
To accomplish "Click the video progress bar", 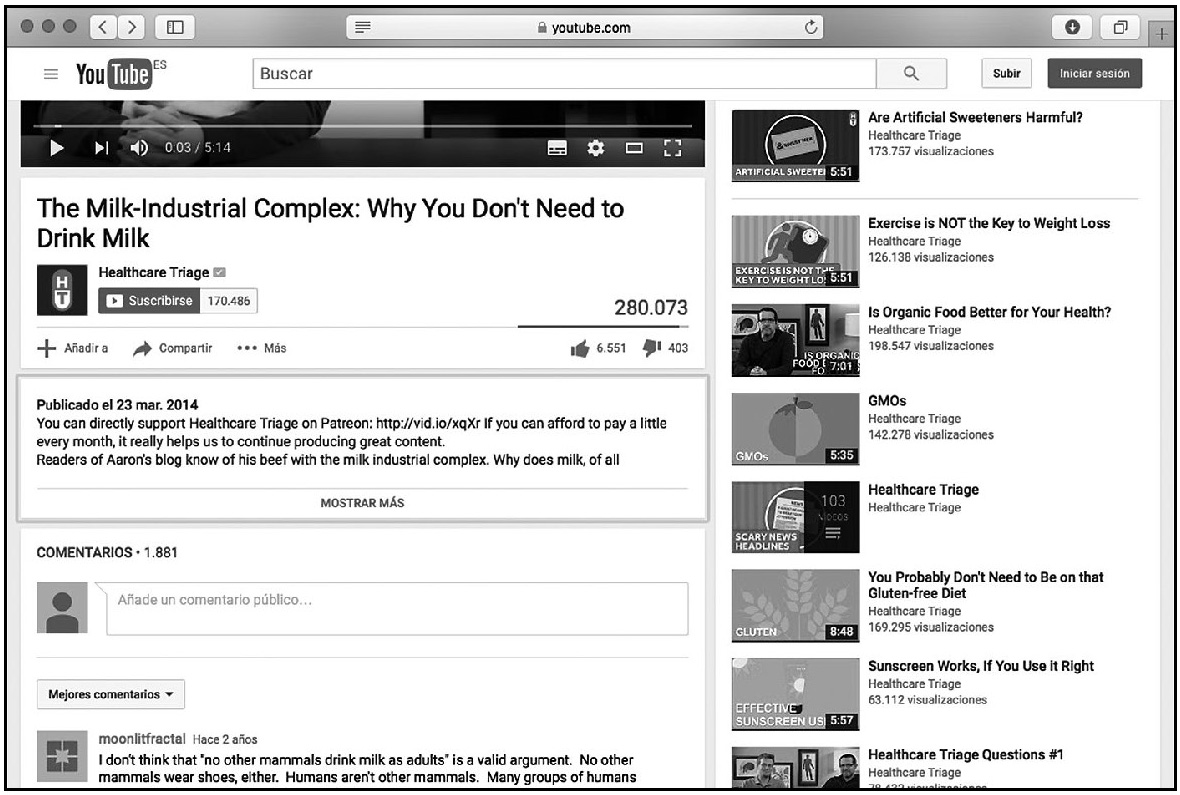I will [362, 126].
